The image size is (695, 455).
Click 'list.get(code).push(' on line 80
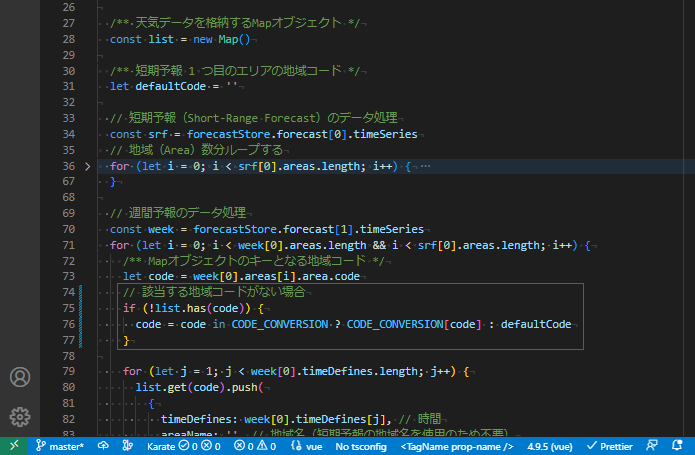tap(199, 387)
